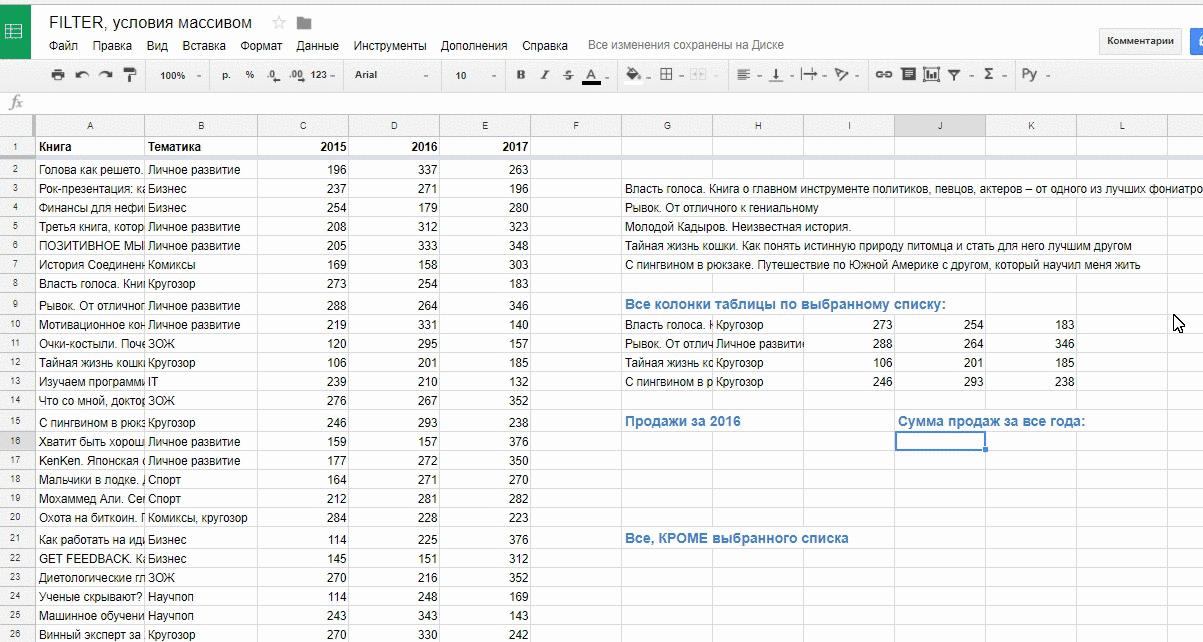Star this document
The width and height of the screenshot is (1203, 642).
(x=279, y=23)
